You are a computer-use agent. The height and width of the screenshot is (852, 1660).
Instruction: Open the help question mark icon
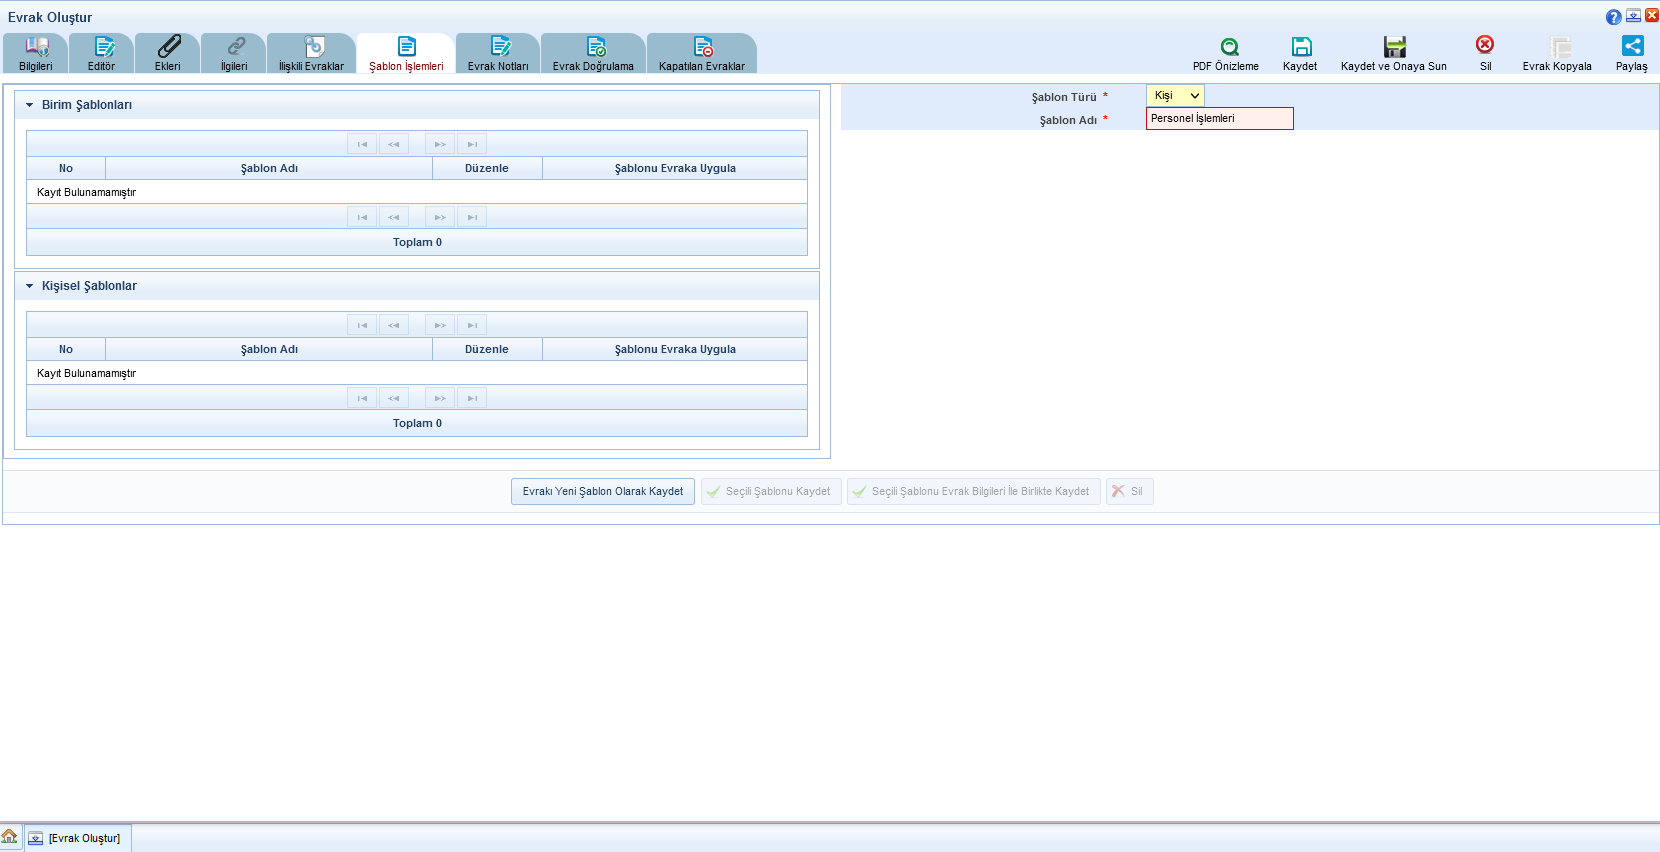point(1613,17)
